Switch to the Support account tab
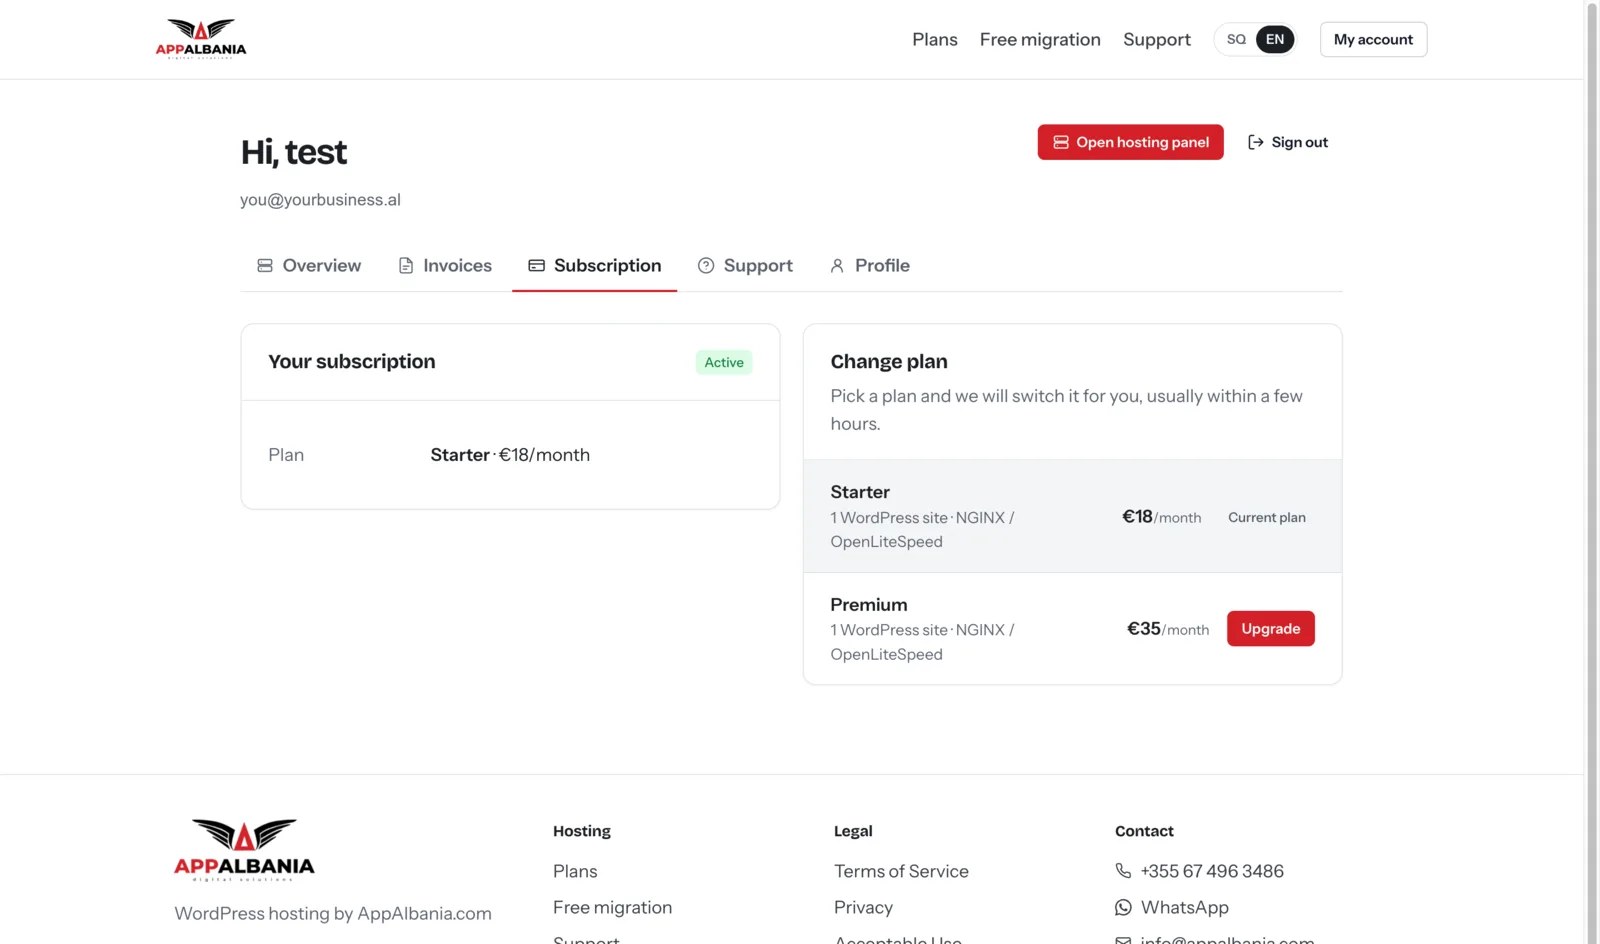 pos(745,266)
